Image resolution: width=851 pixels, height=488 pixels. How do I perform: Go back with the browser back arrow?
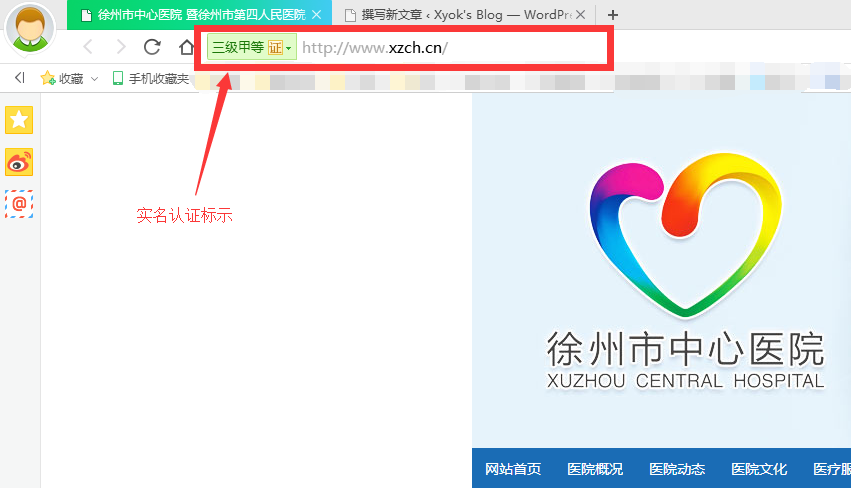[88, 47]
